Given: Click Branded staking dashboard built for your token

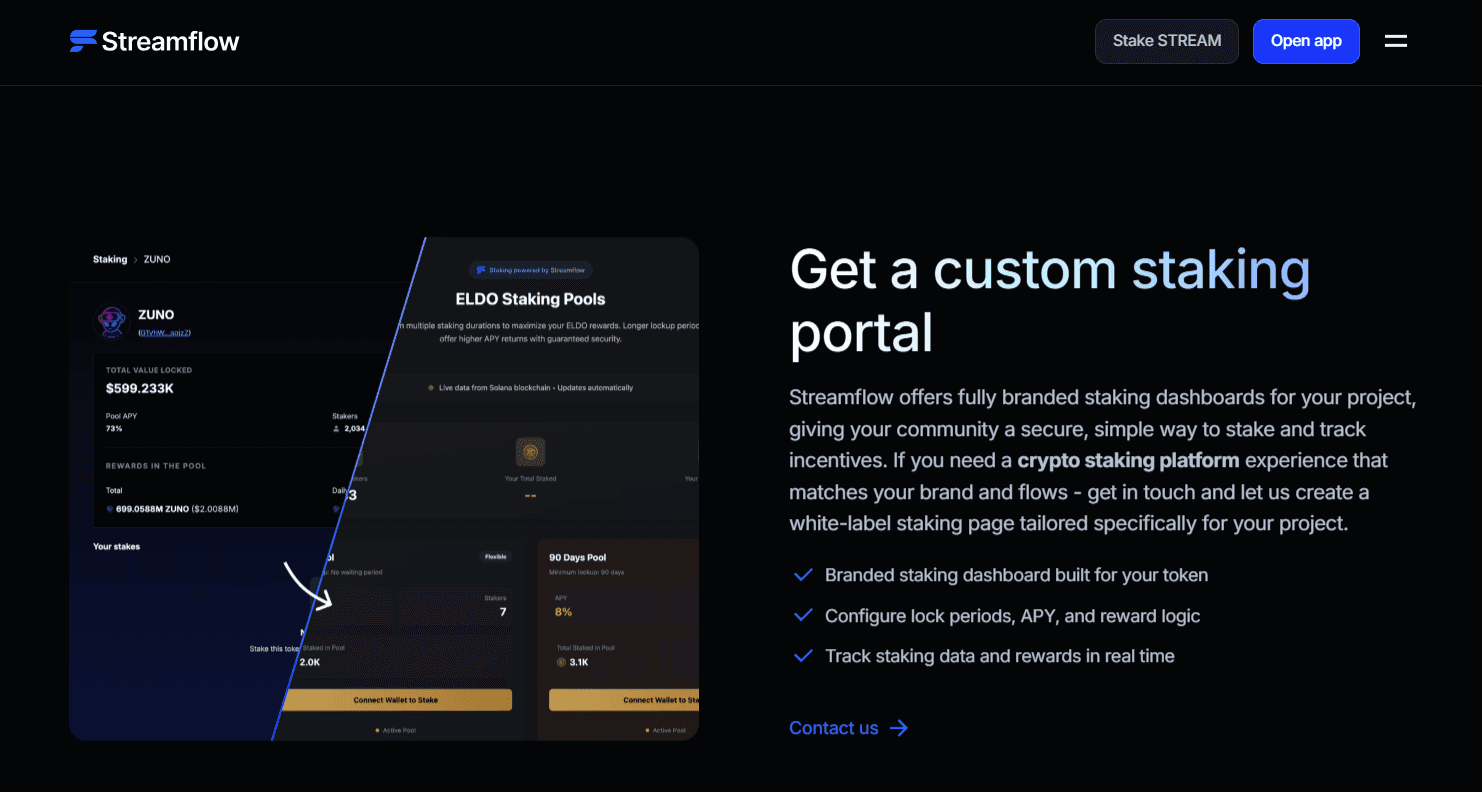Looking at the screenshot, I should (x=1016, y=575).
